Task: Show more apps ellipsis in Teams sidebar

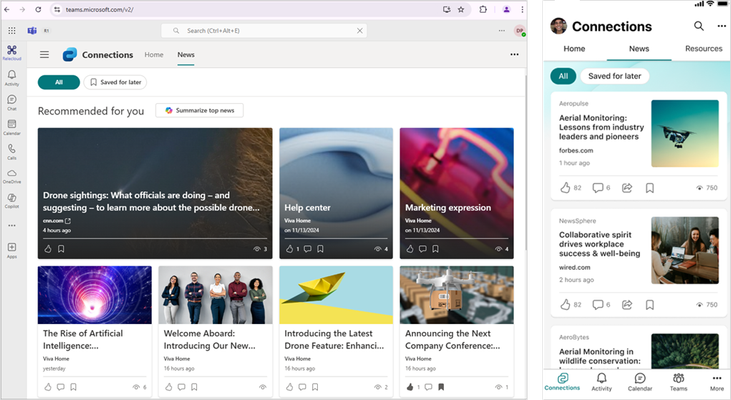Action: [12, 226]
